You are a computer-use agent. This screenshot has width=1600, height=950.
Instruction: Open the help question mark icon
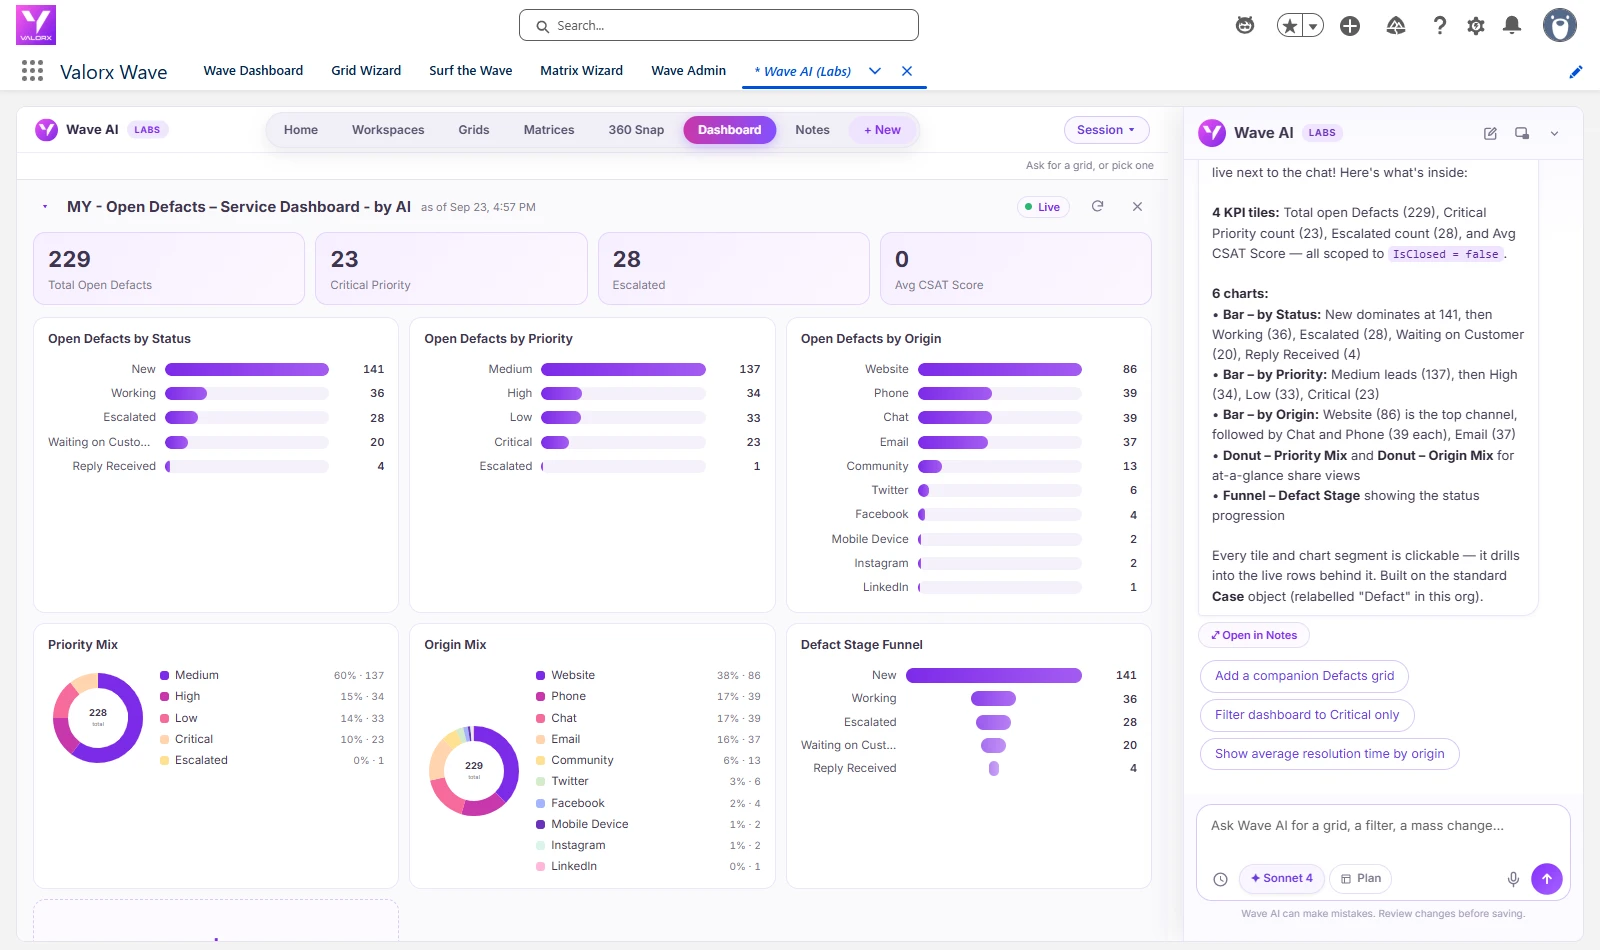(x=1440, y=26)
